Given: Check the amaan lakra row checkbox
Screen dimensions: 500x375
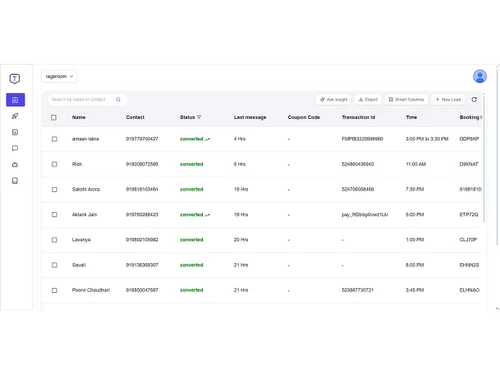Looking at the screenshot, I should (54, 139).
